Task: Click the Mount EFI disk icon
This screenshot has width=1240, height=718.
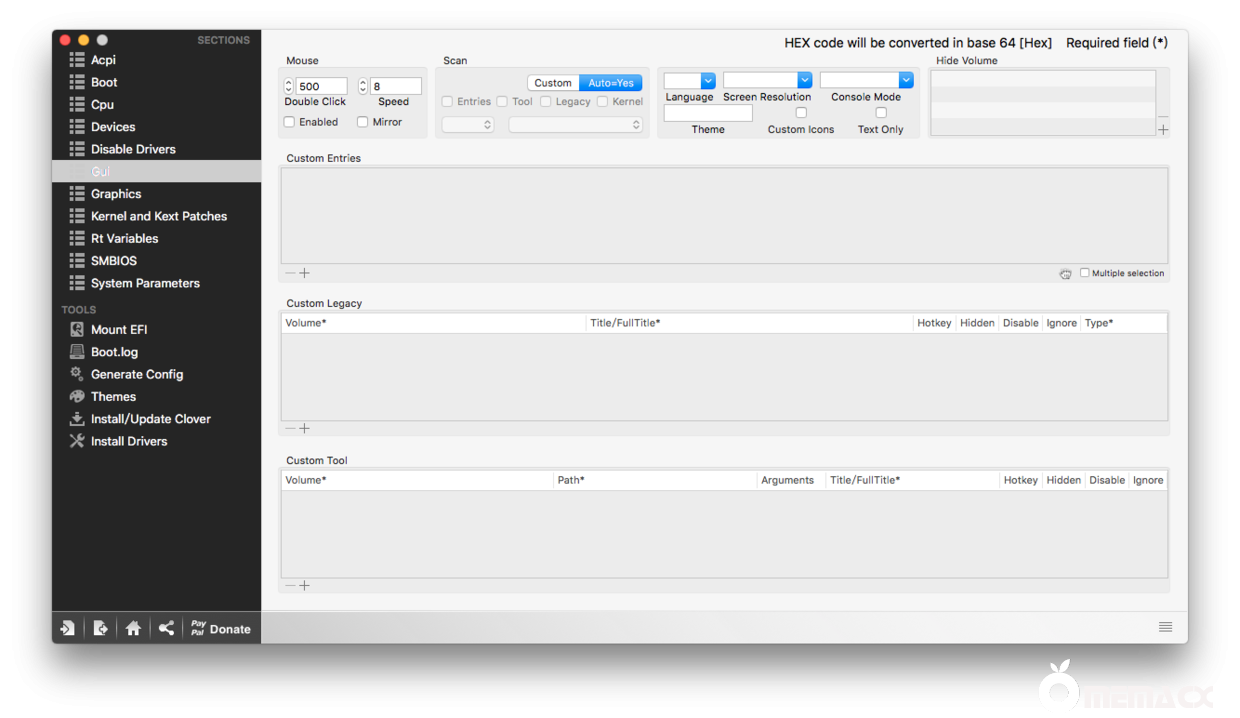Action: pyautogui.click(x=77, y=329)
